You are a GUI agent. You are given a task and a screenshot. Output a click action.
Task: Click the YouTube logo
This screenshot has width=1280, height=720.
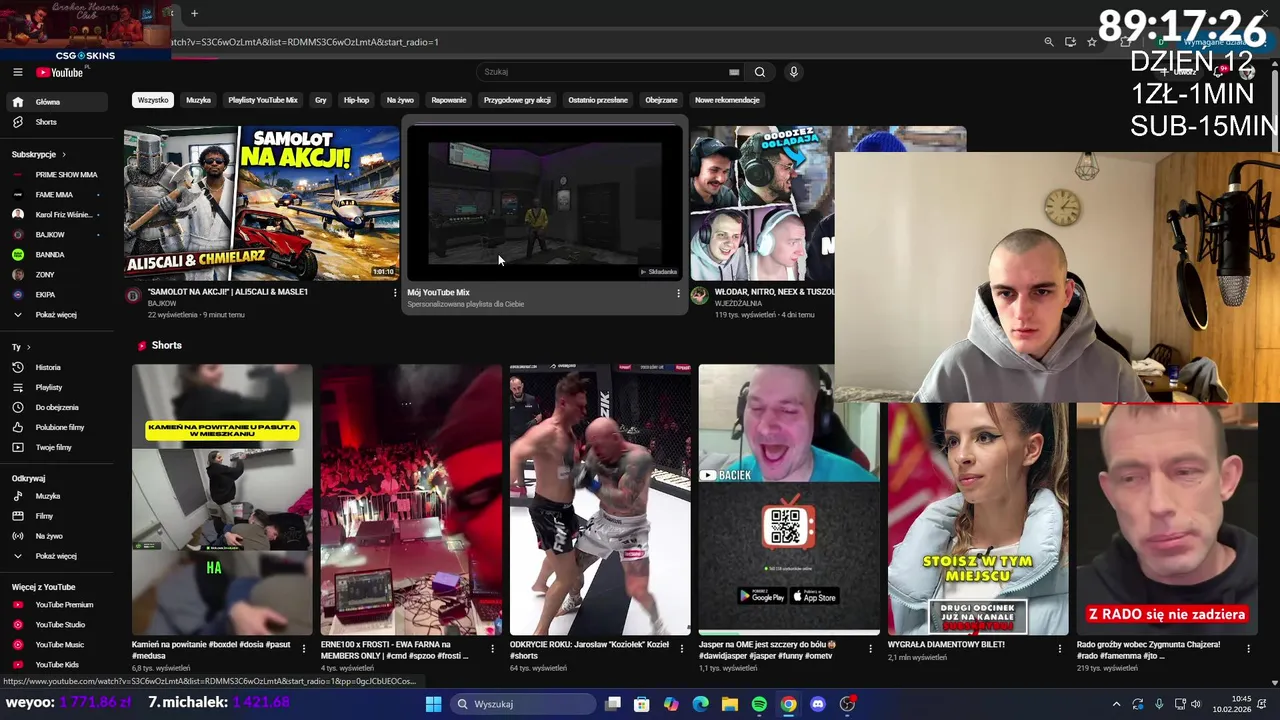(x=60, y=72)
